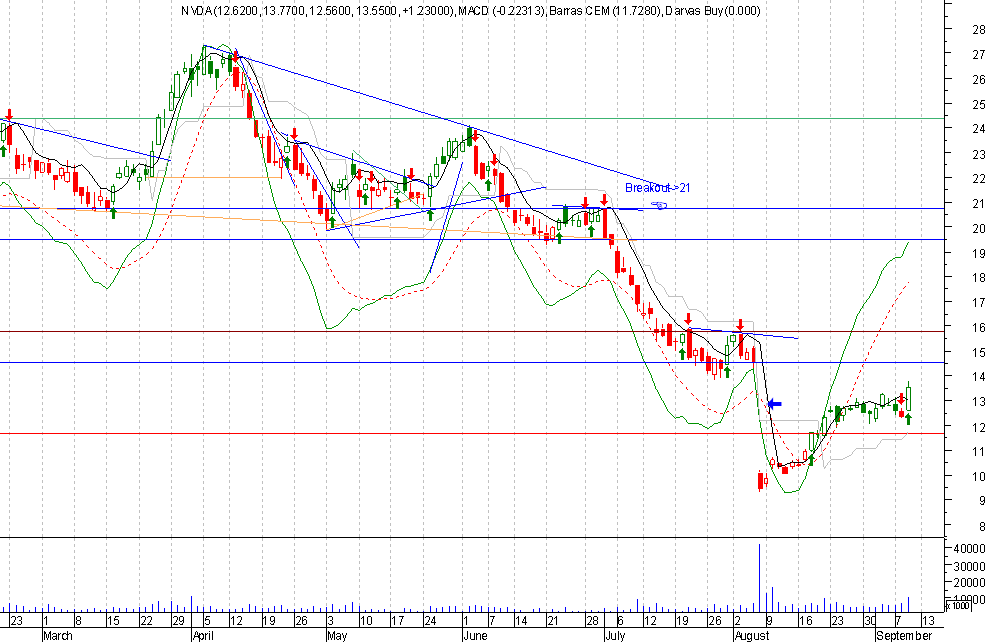Click the 23 price axis label
This screenshot has width=989, height=642.
coord(979,155)
